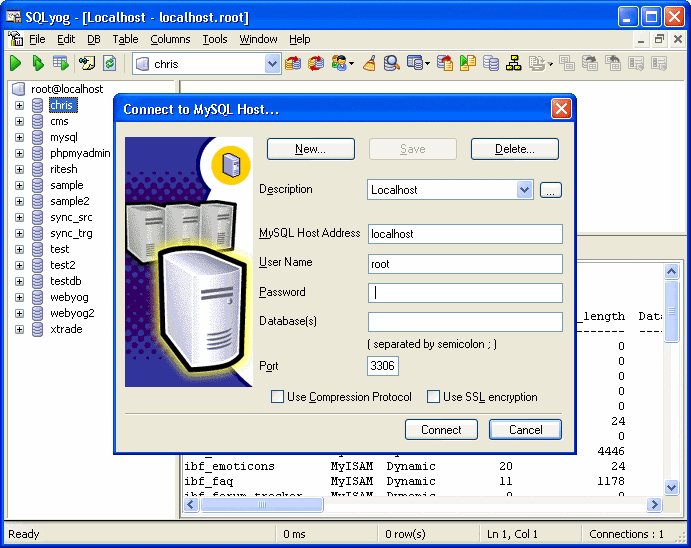Open the Tools menu
Image resolution: width=691 pixels, height=548 pixels.
(214, 39)
